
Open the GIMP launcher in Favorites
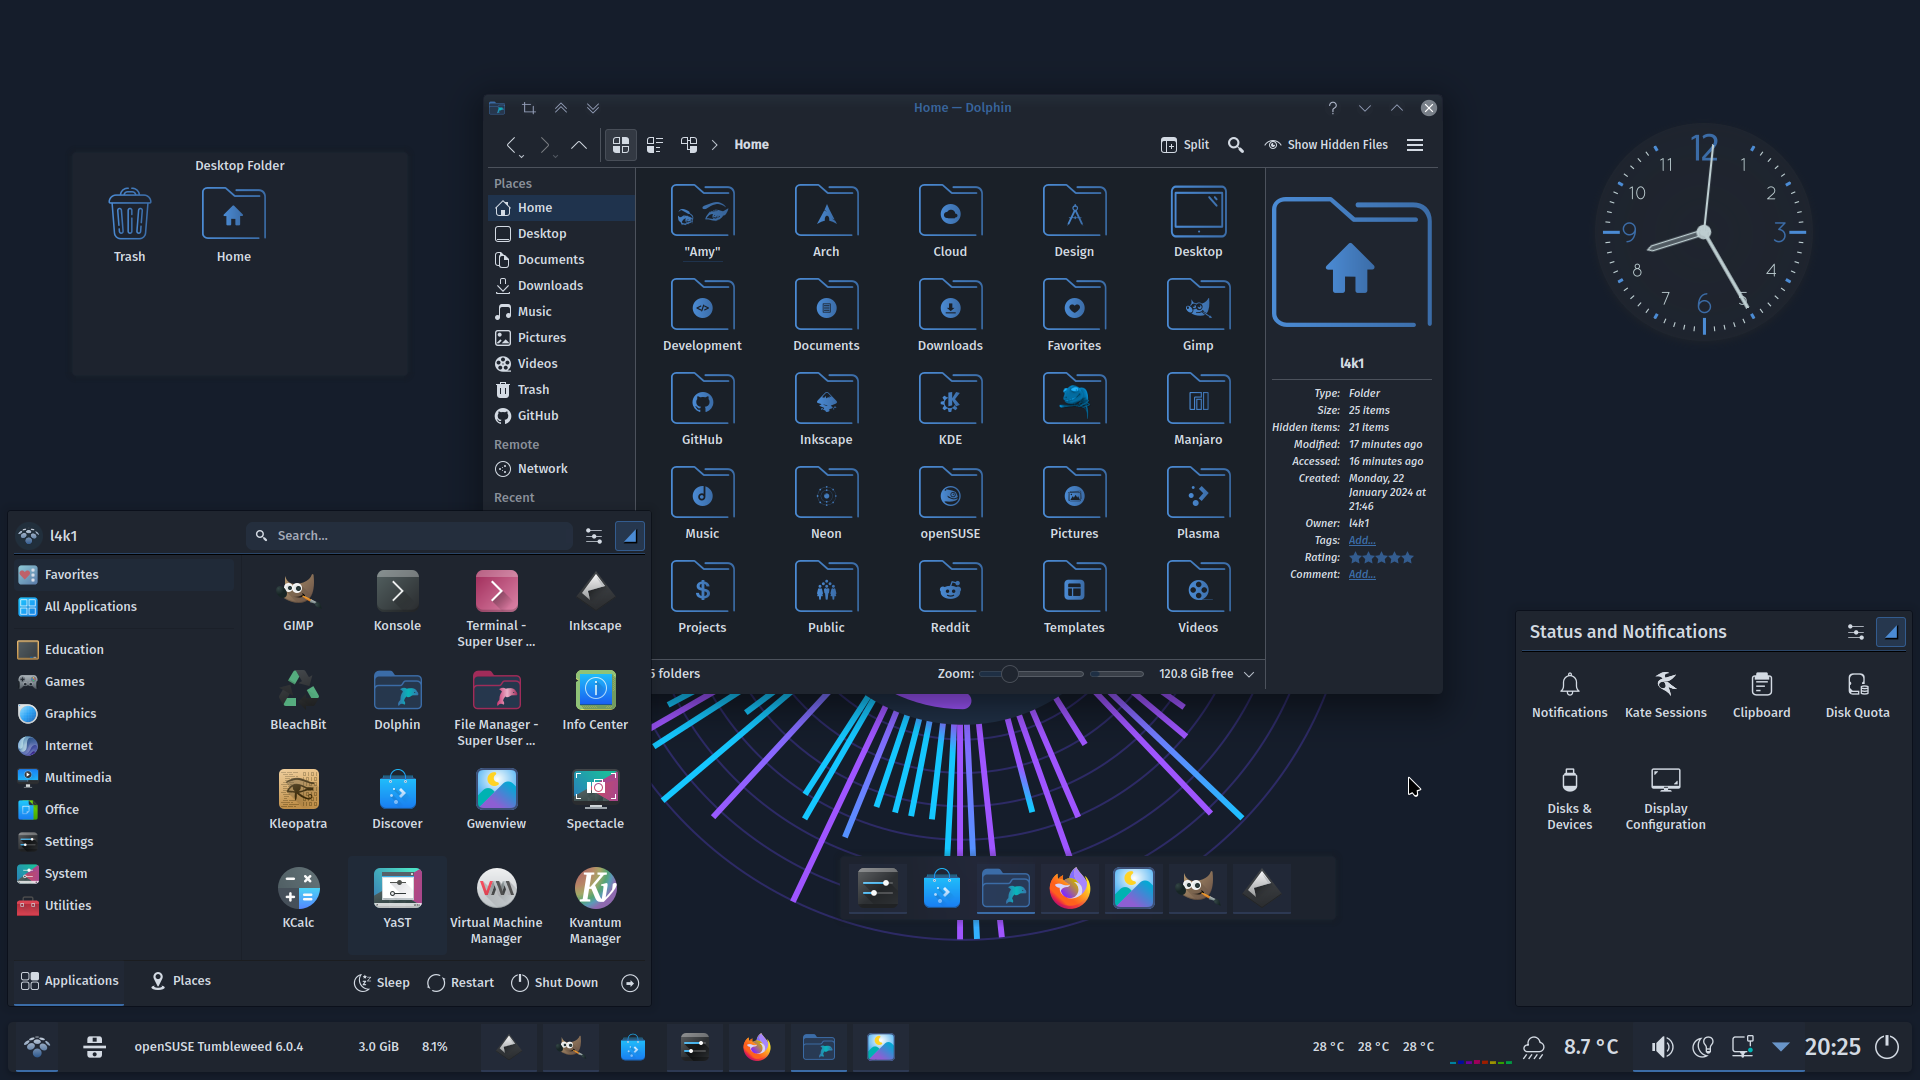pos(298,601)
